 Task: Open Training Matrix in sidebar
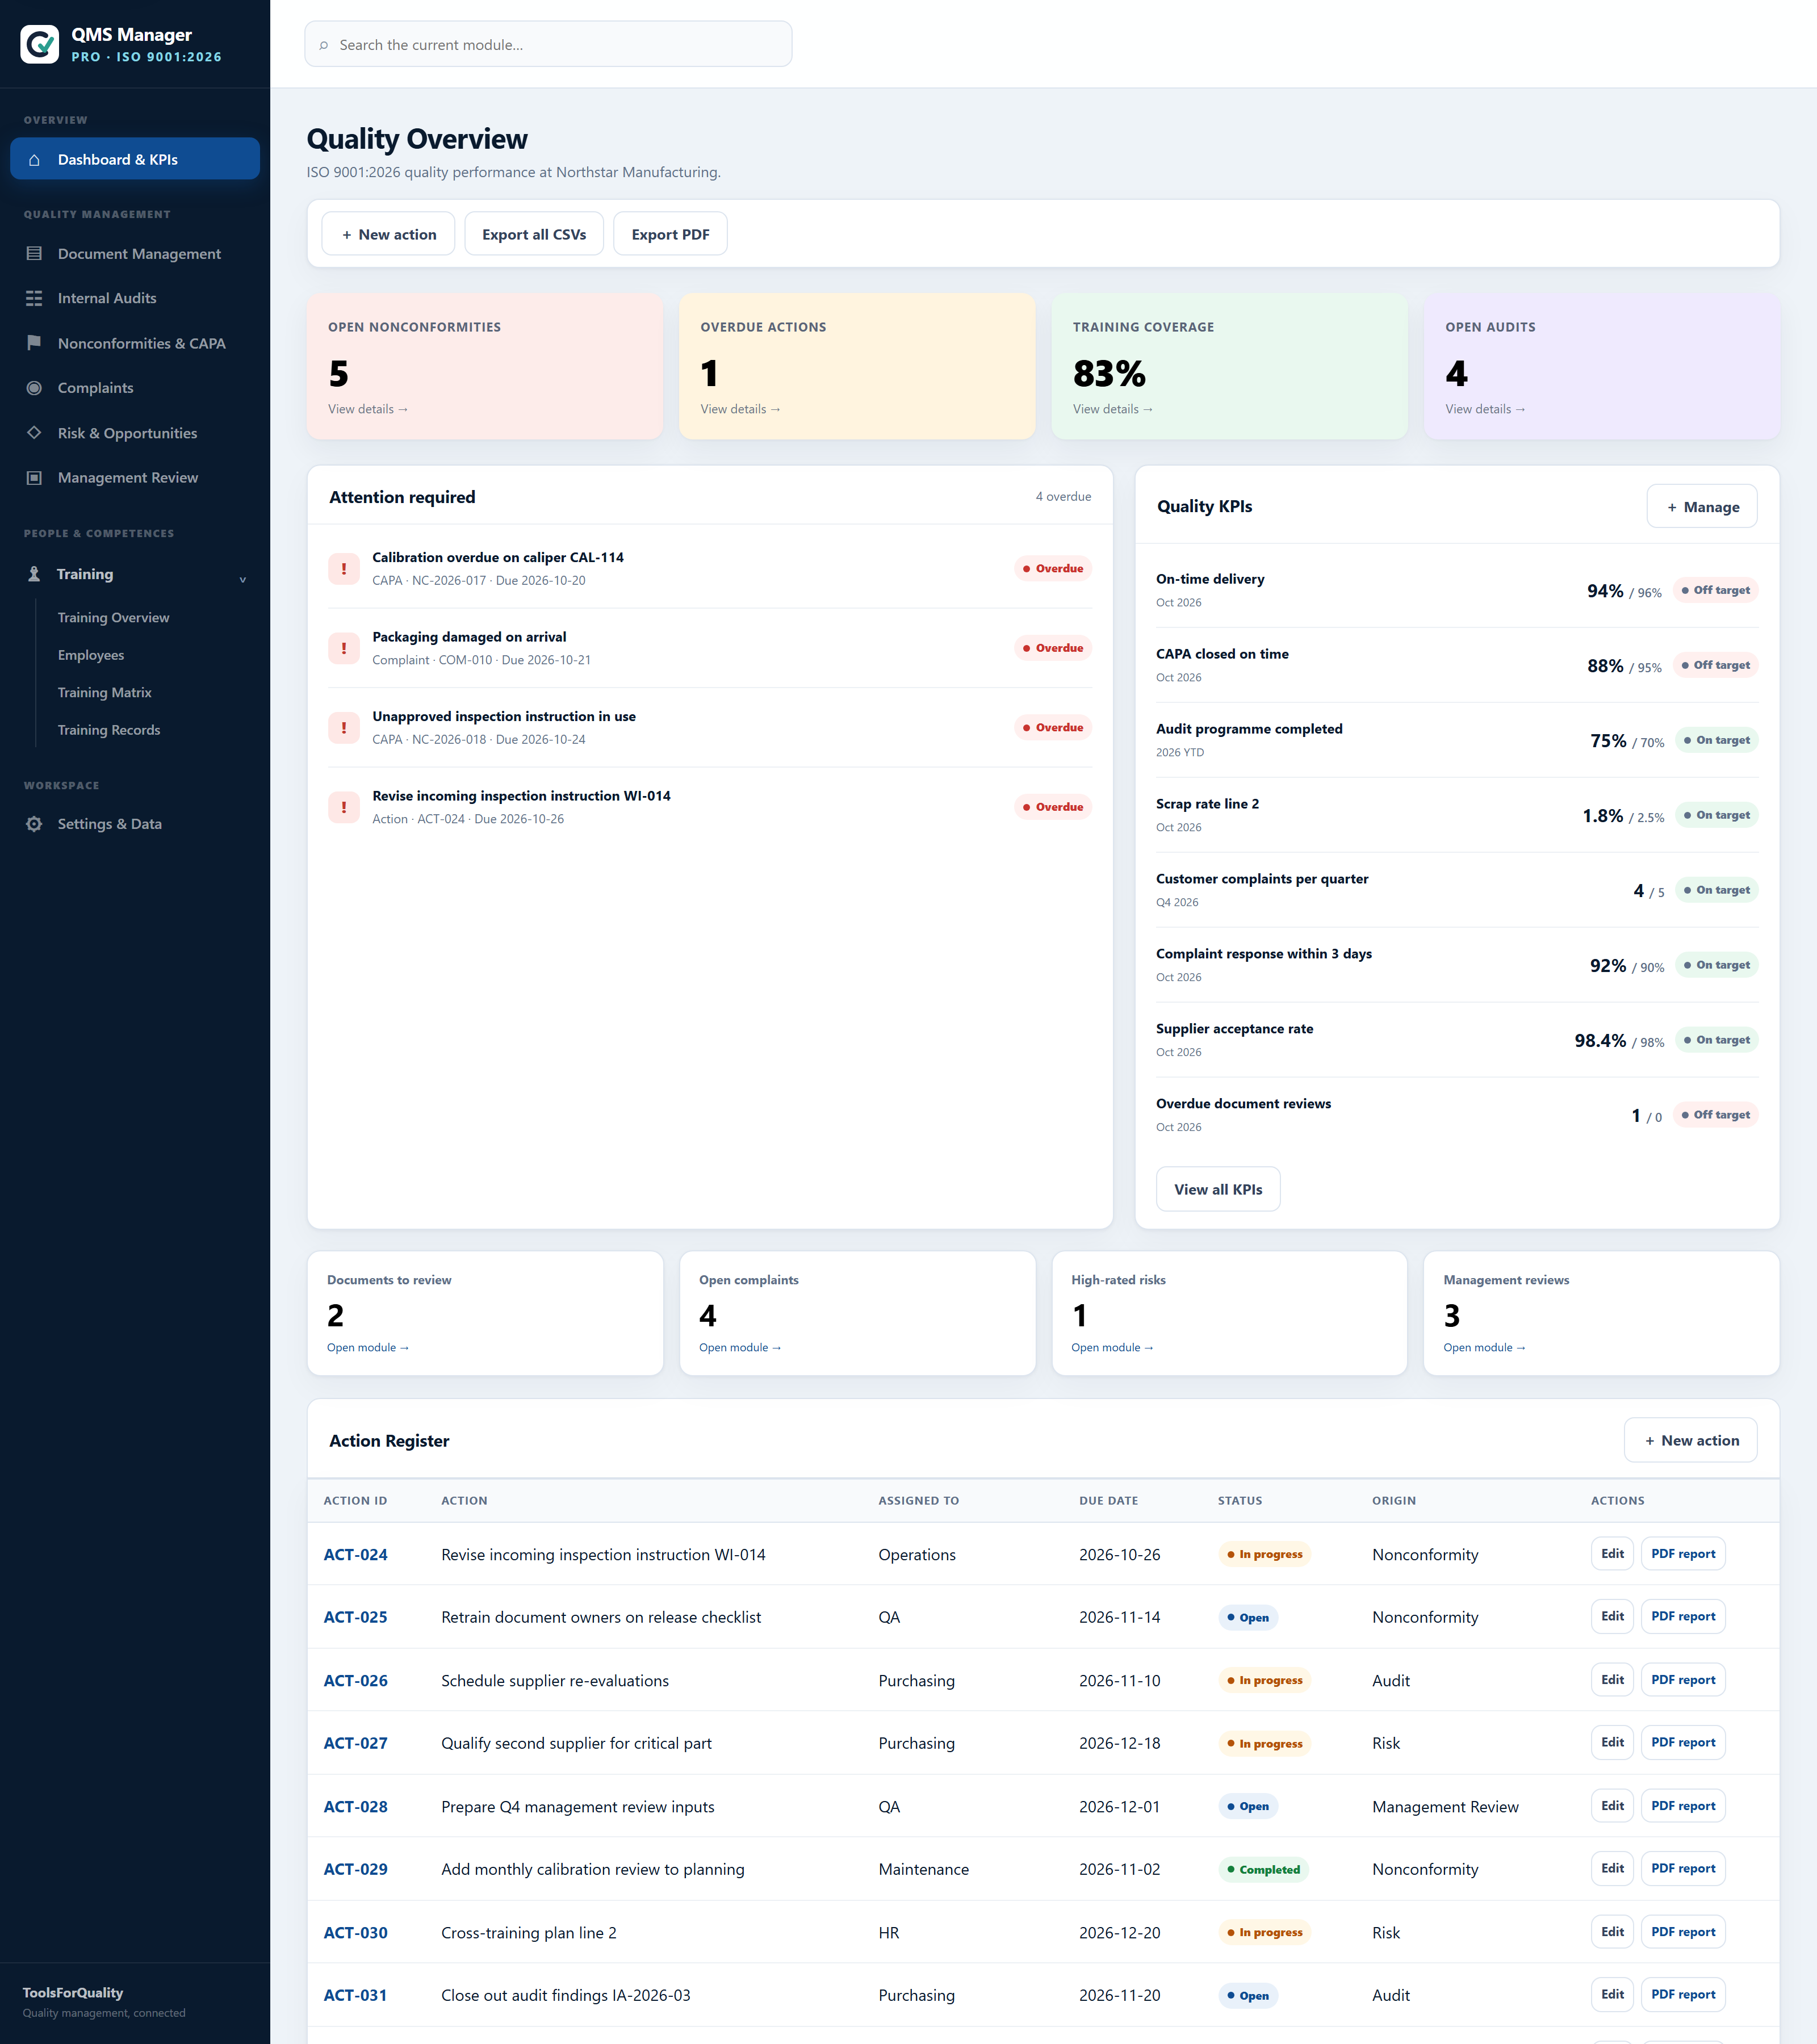[x=105, y=693]
